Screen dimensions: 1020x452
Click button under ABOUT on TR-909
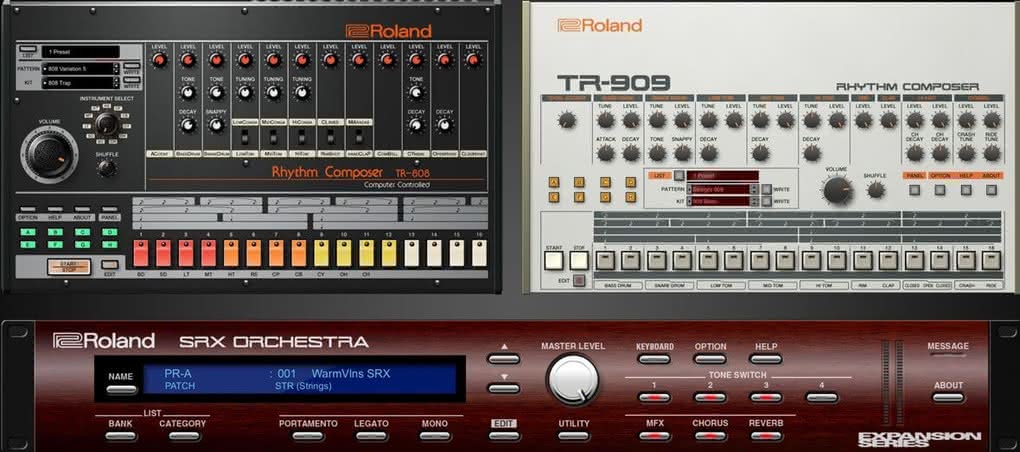tap(991, 190)
